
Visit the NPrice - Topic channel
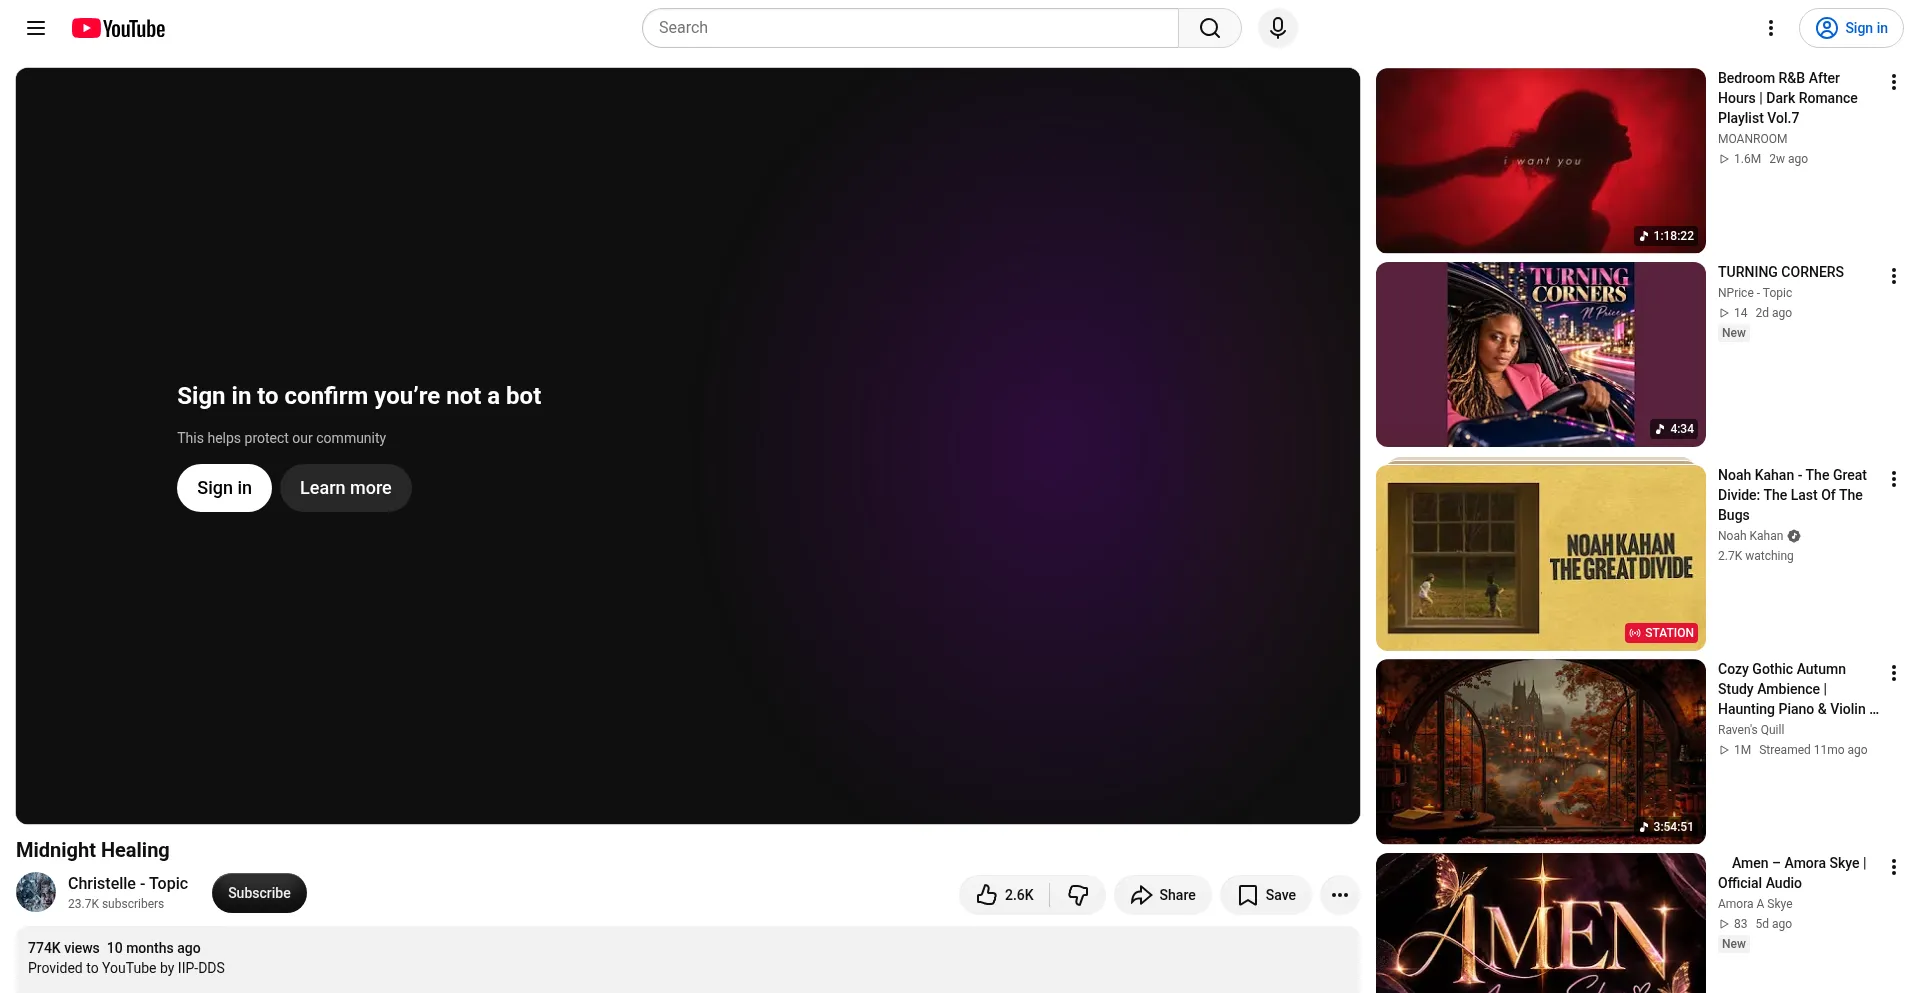1755,293
